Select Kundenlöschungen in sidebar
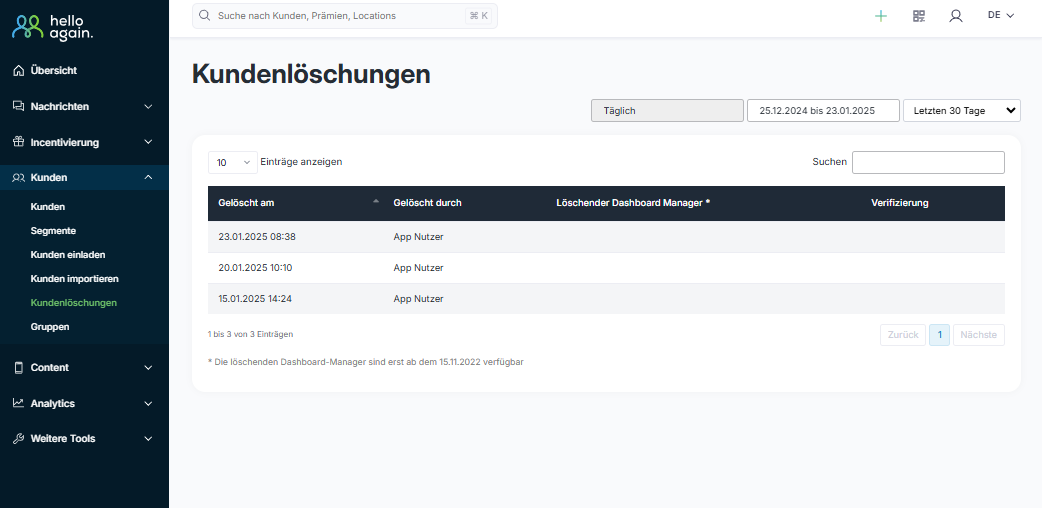The height and width of the screenshot is (508, 1042). coord(74,303)
